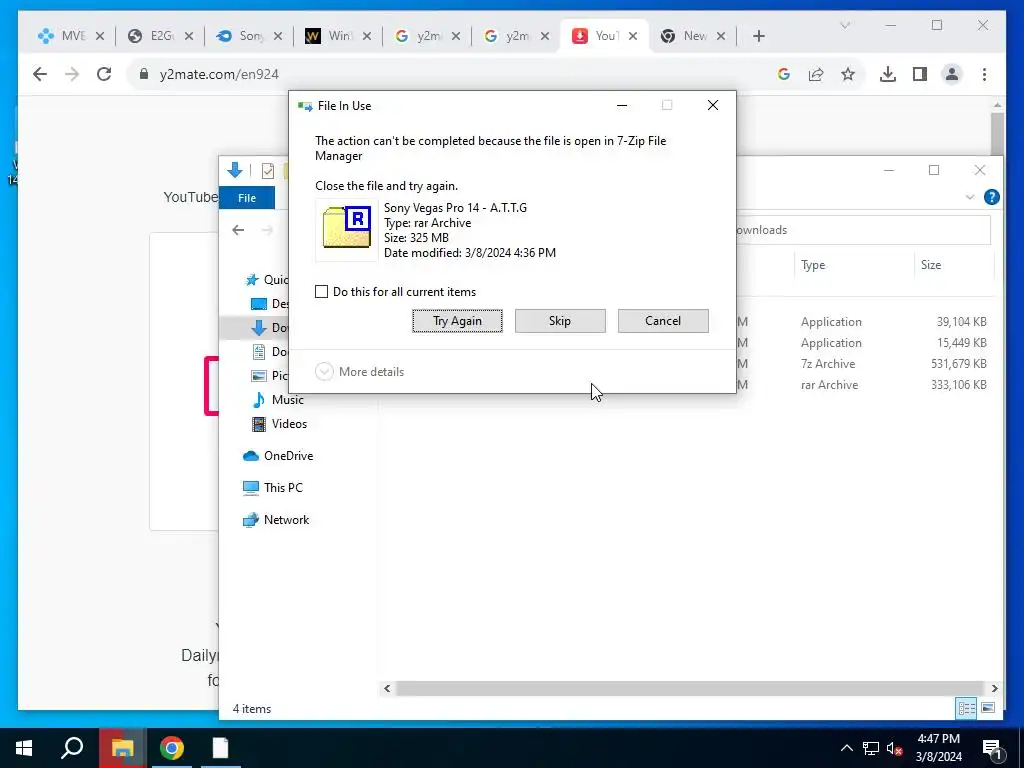Screen dimensions: 1024x768
Task: Click the Skip button
Action: 560,321
